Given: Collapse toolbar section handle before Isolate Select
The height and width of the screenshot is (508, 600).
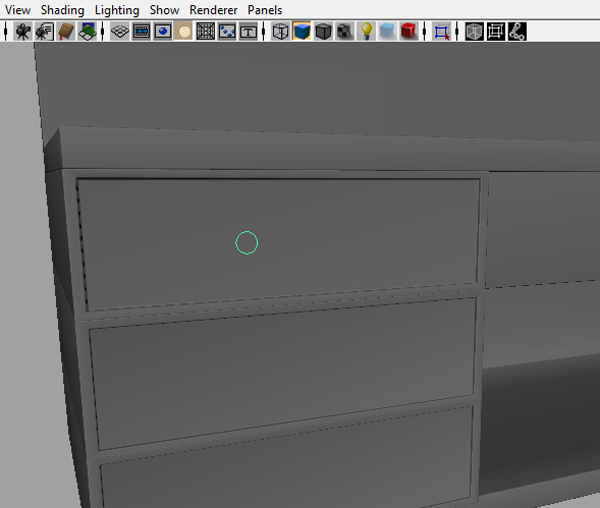Looking at the screenshot, I should tap(424, 31).
